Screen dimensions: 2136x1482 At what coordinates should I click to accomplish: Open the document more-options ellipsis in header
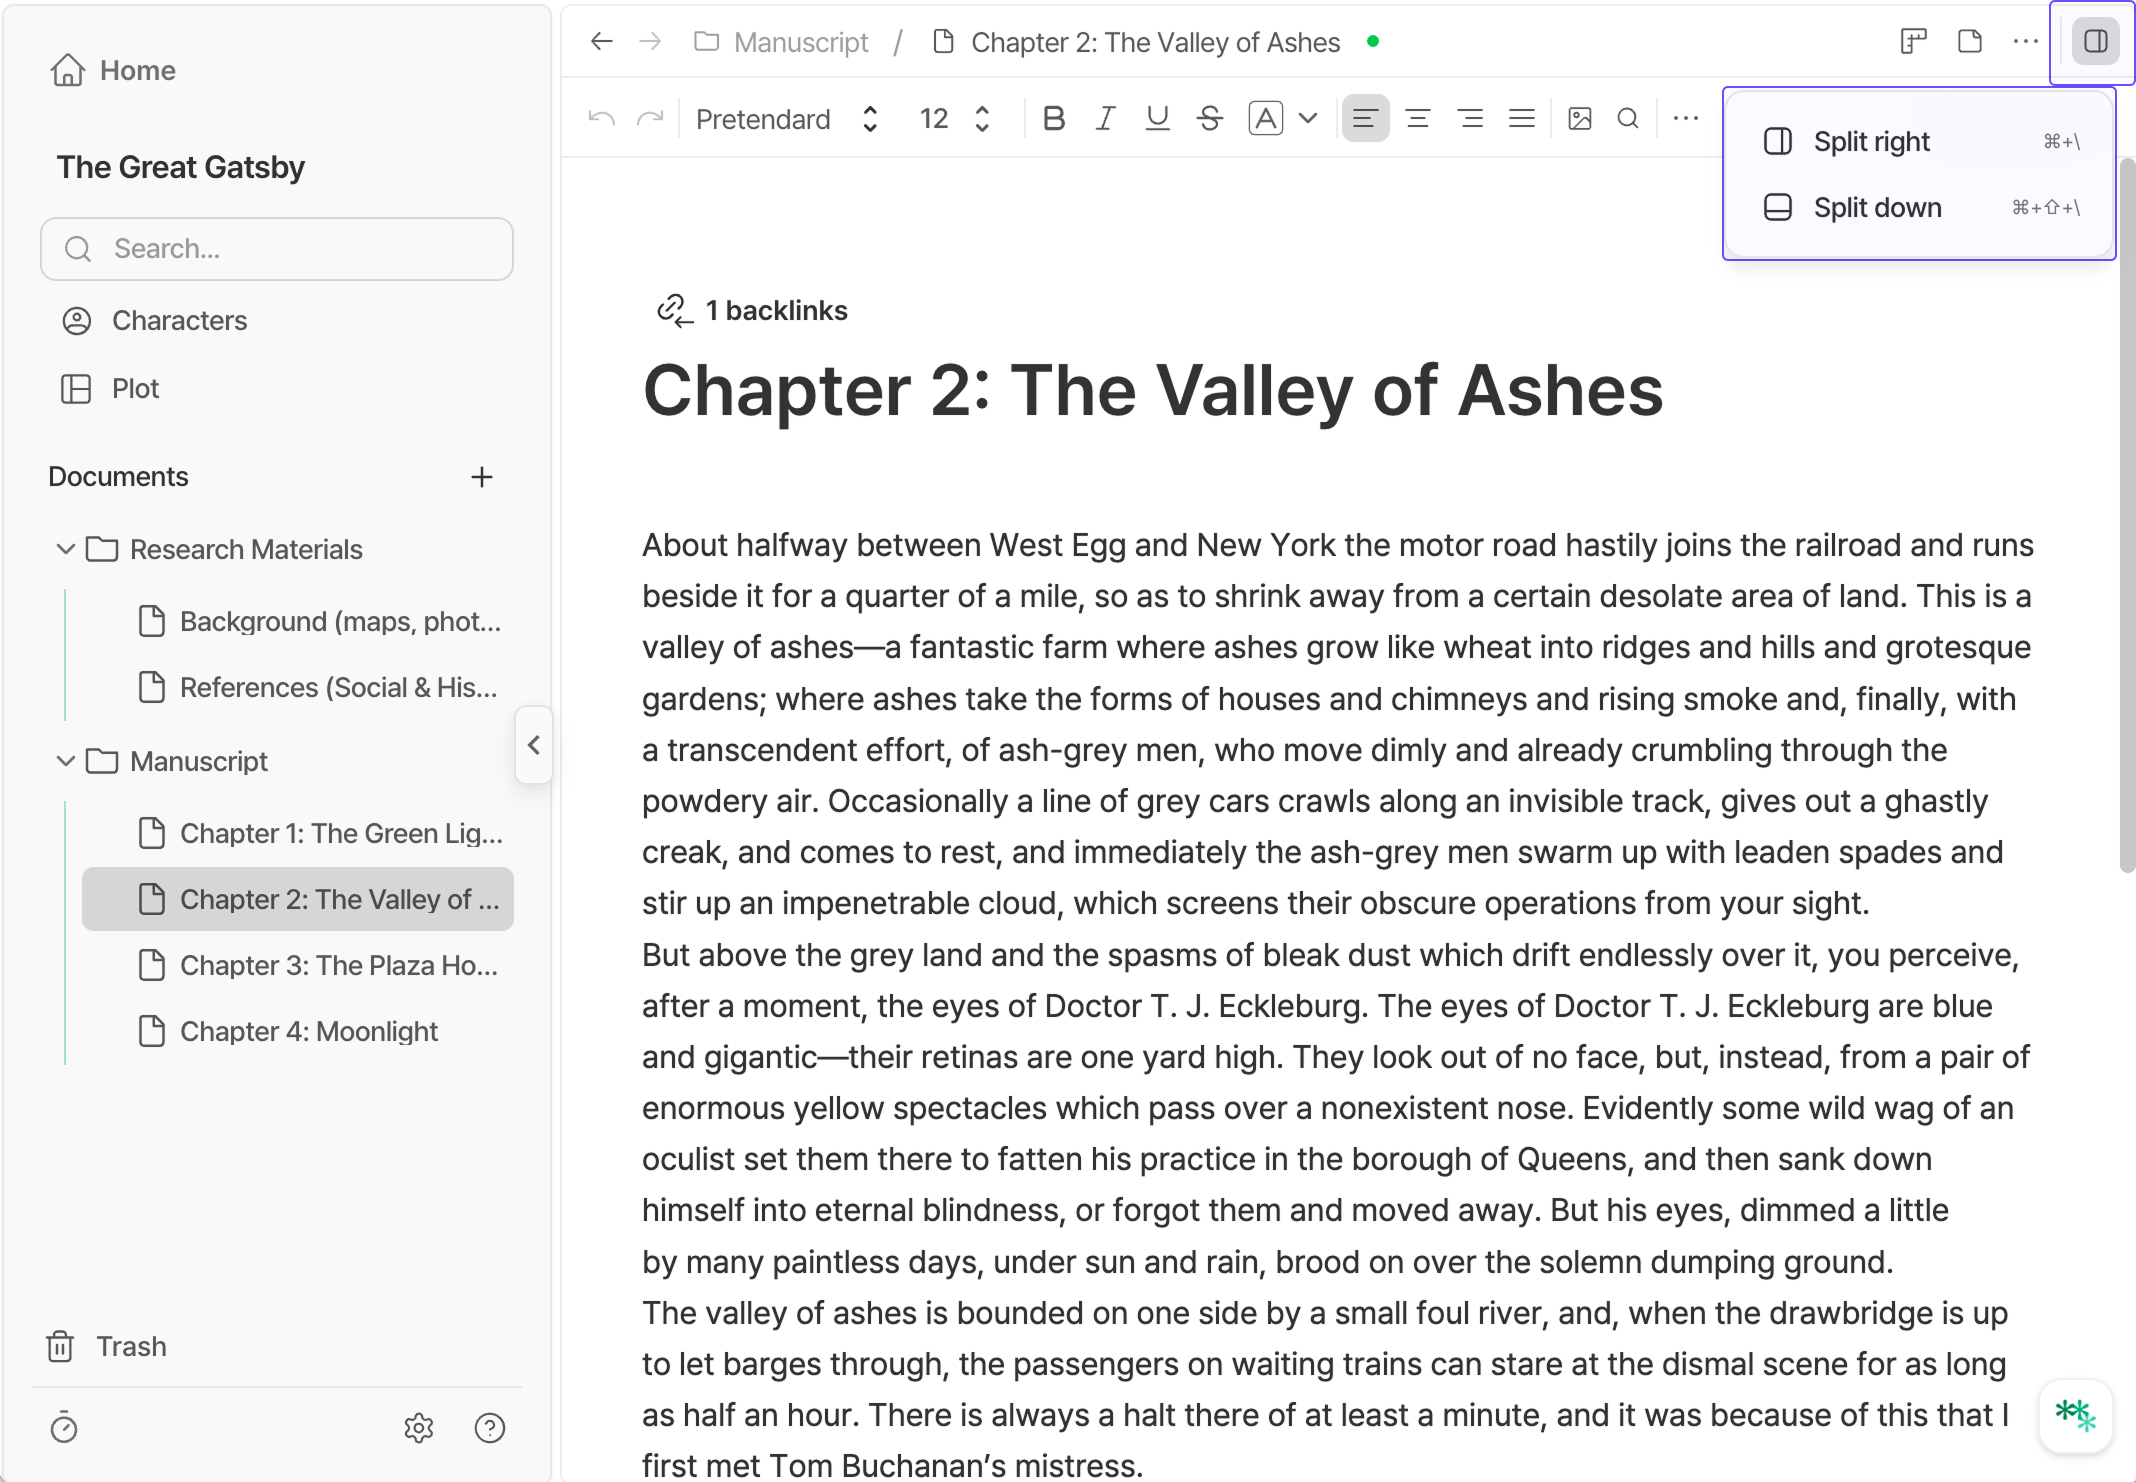point(2026,41)
